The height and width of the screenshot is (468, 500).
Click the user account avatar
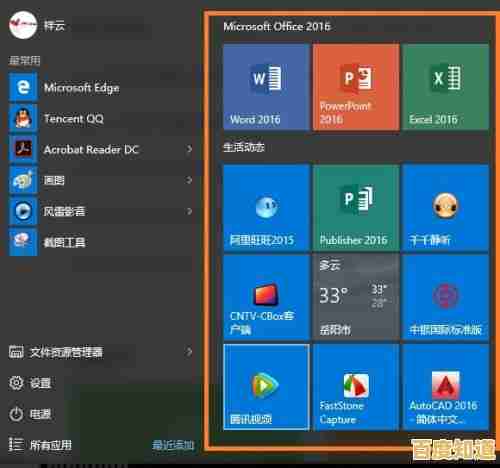point(23,25)
